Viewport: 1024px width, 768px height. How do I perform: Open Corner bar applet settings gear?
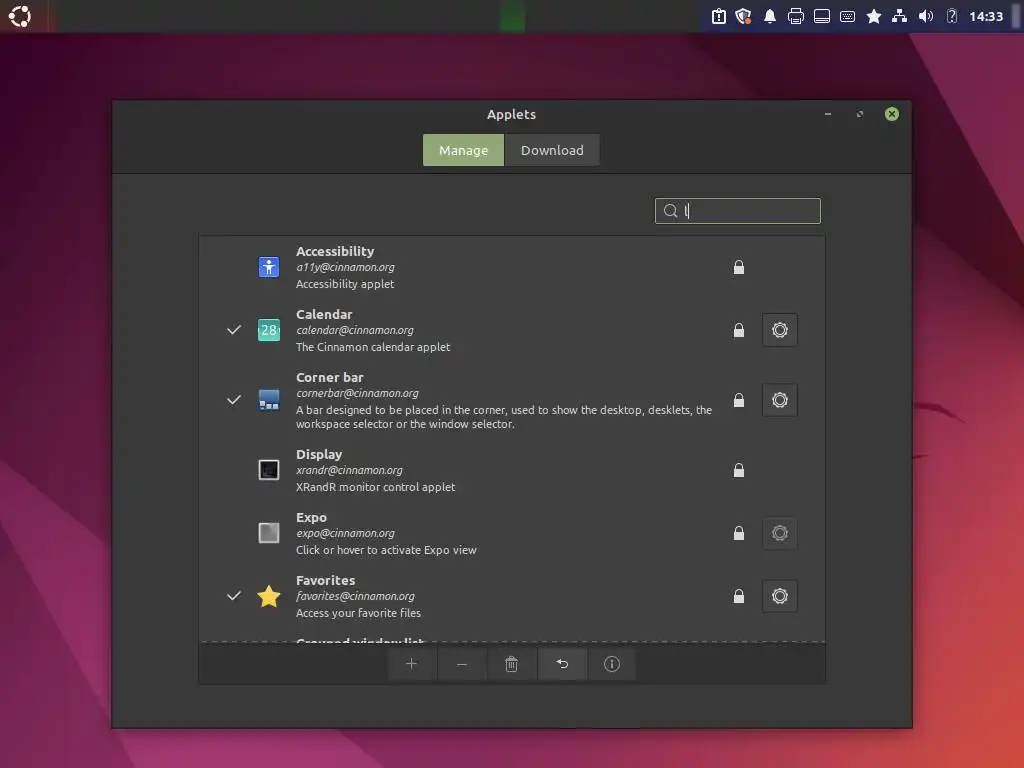[x=780, y=400]
